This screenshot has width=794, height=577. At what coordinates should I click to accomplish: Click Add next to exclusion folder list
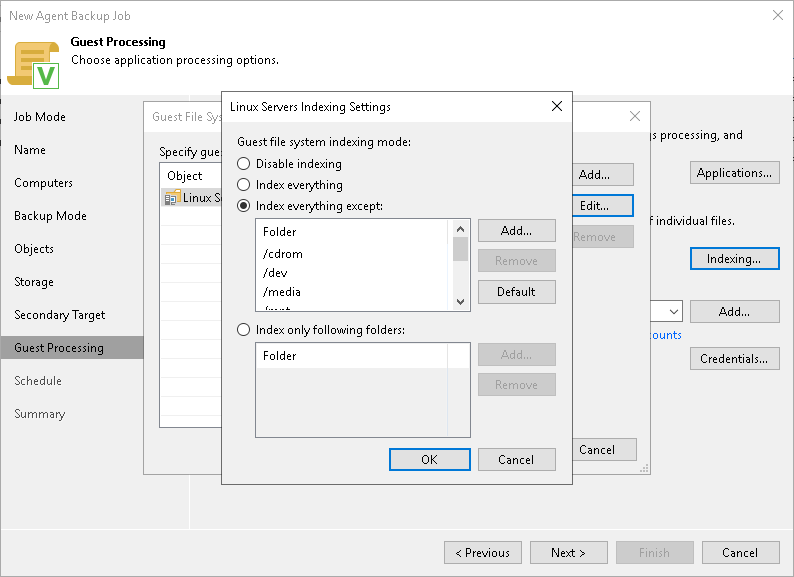517,230
